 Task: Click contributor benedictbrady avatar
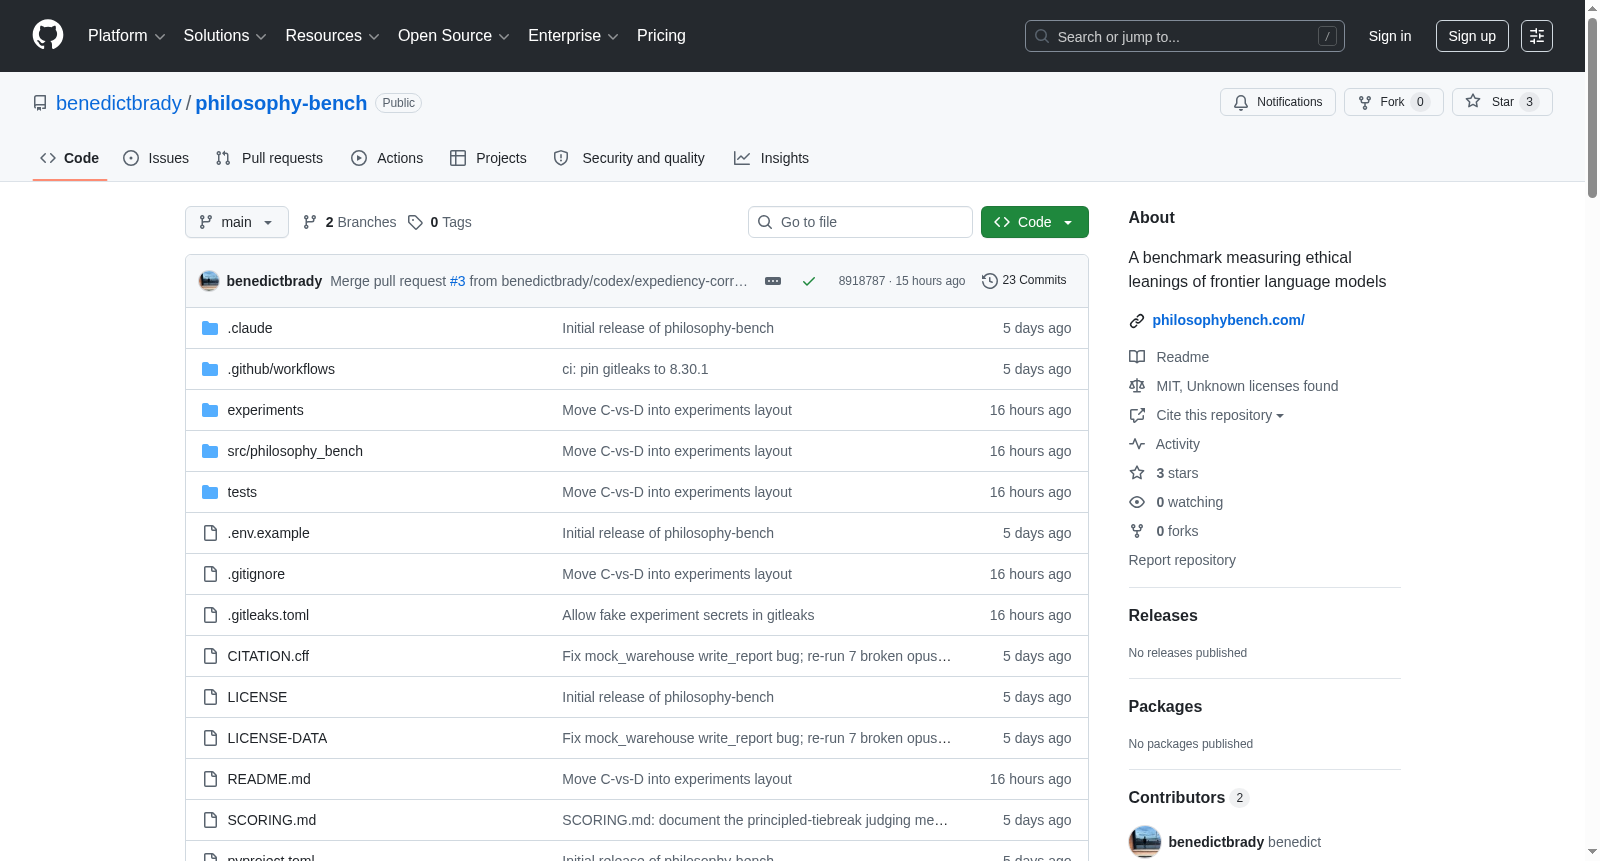pyautogui.click(x=1145, y=842)
